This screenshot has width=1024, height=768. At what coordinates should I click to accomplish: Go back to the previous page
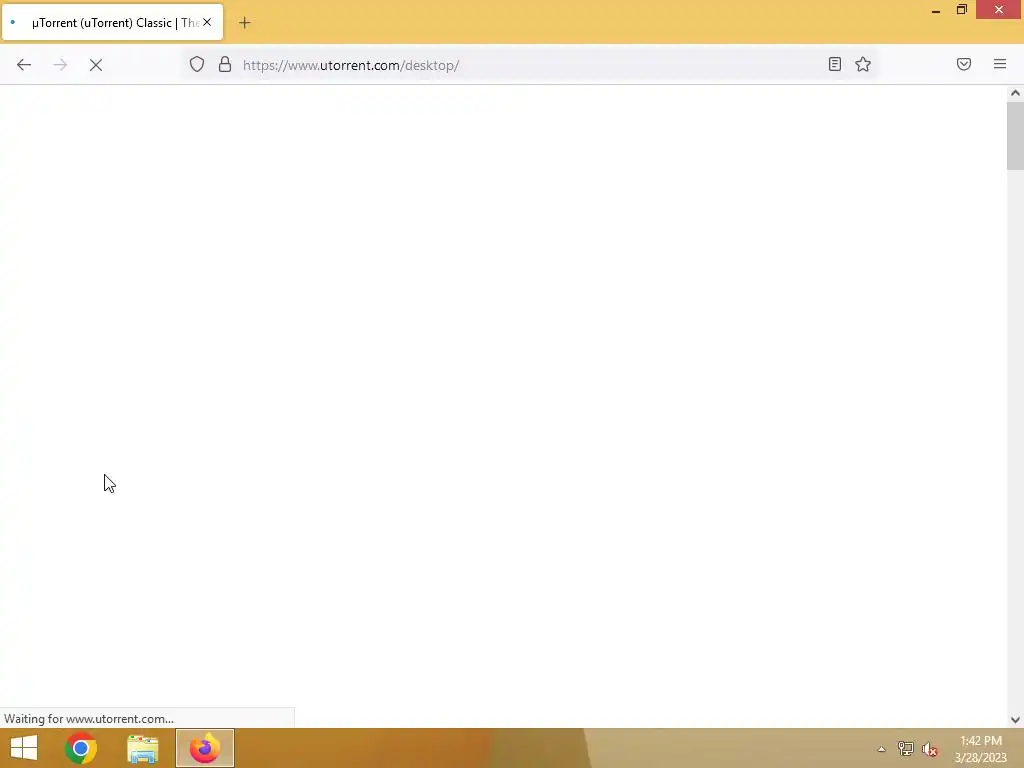tap(24, 65)
